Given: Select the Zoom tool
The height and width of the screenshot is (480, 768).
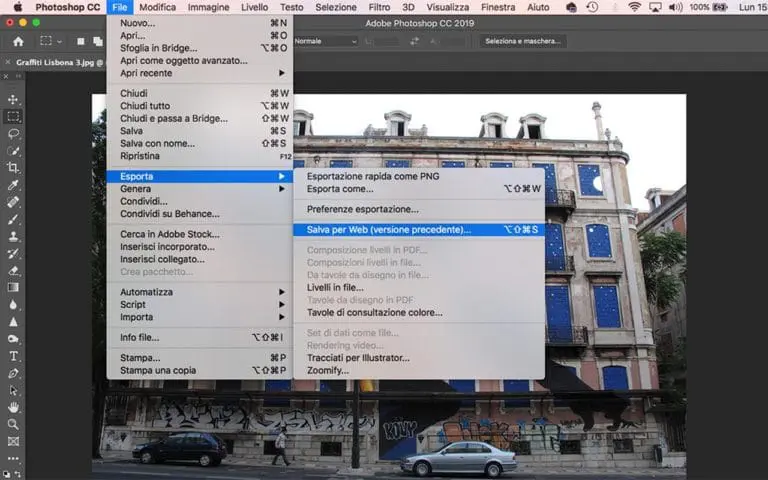Looking at the screenshot, I should click(13, 424).
